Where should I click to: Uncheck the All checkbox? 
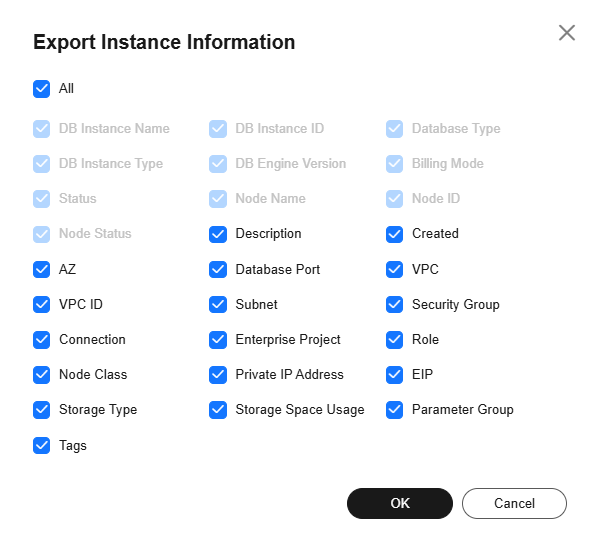tap(41, 89)
